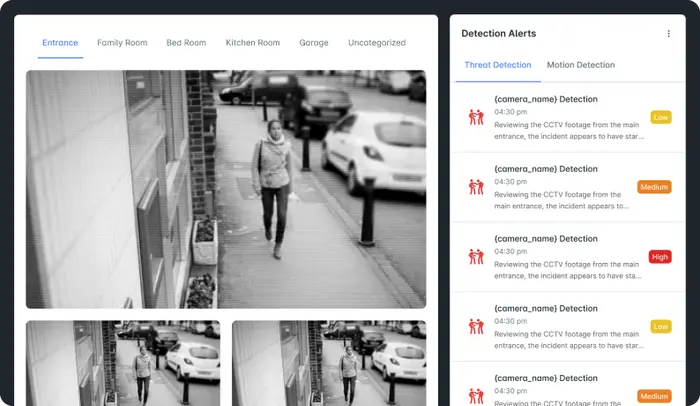Click the Low badge on the fourth alert

[661, 326]
